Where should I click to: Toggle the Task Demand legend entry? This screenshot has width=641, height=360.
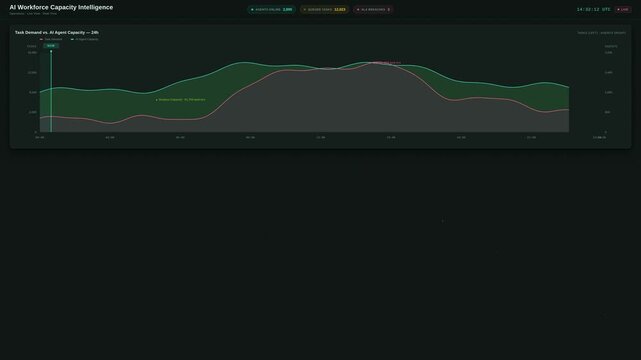click(51, 39)
